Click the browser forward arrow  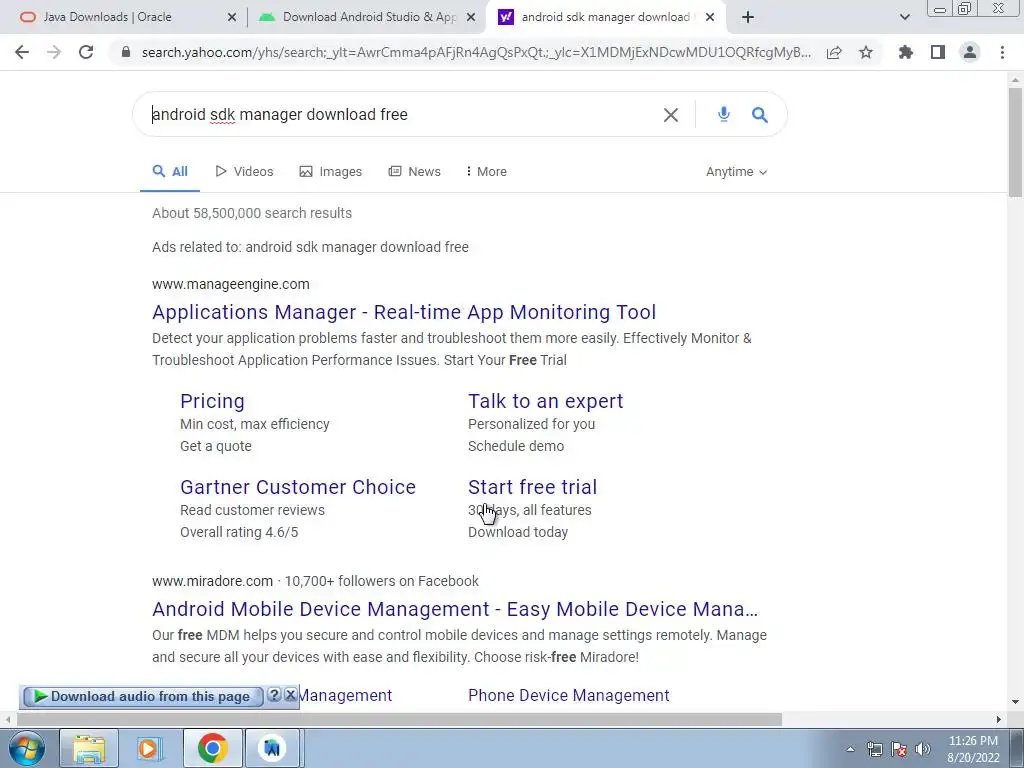point(54,52)
